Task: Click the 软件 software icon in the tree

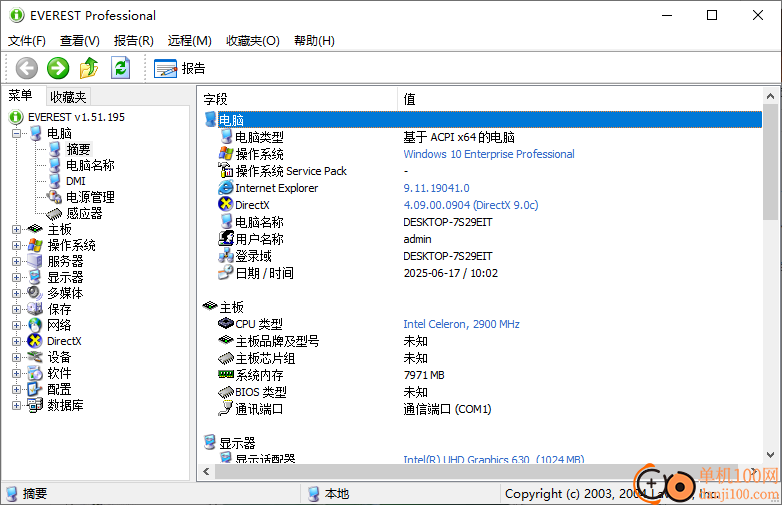Action: [x=35, y=373]
